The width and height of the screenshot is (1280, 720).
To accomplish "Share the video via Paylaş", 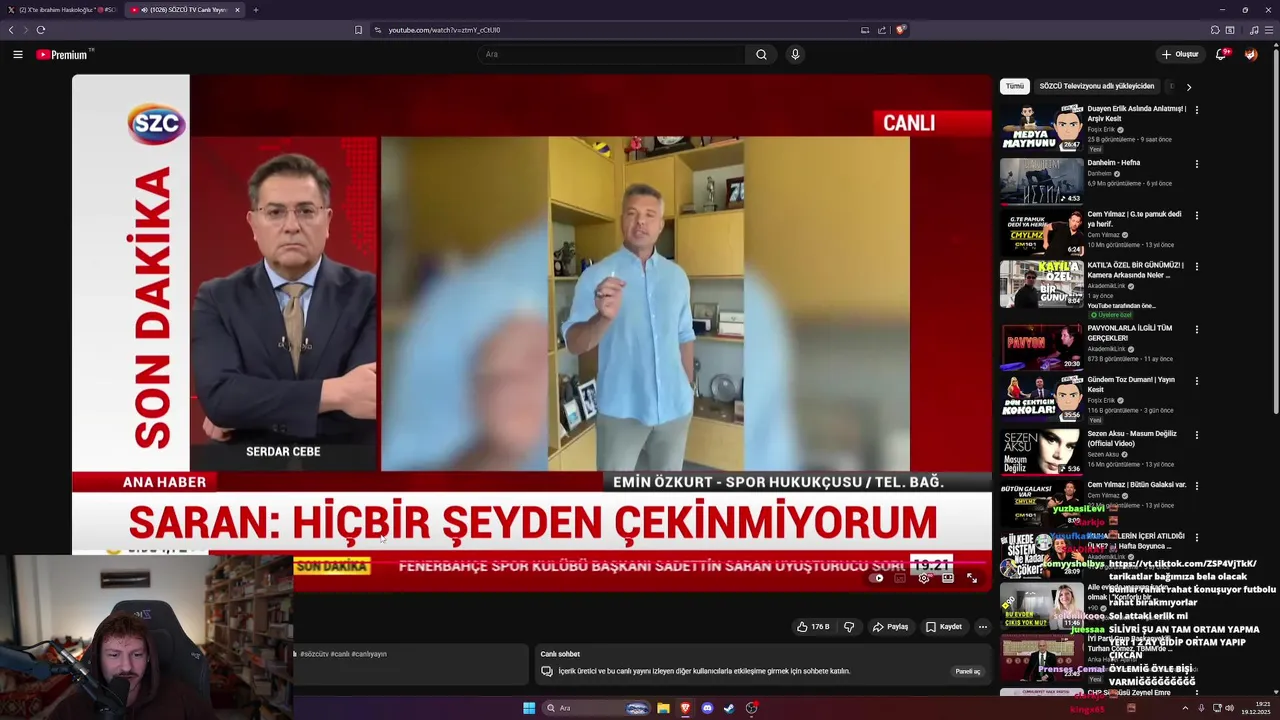I will coord(890,627).
